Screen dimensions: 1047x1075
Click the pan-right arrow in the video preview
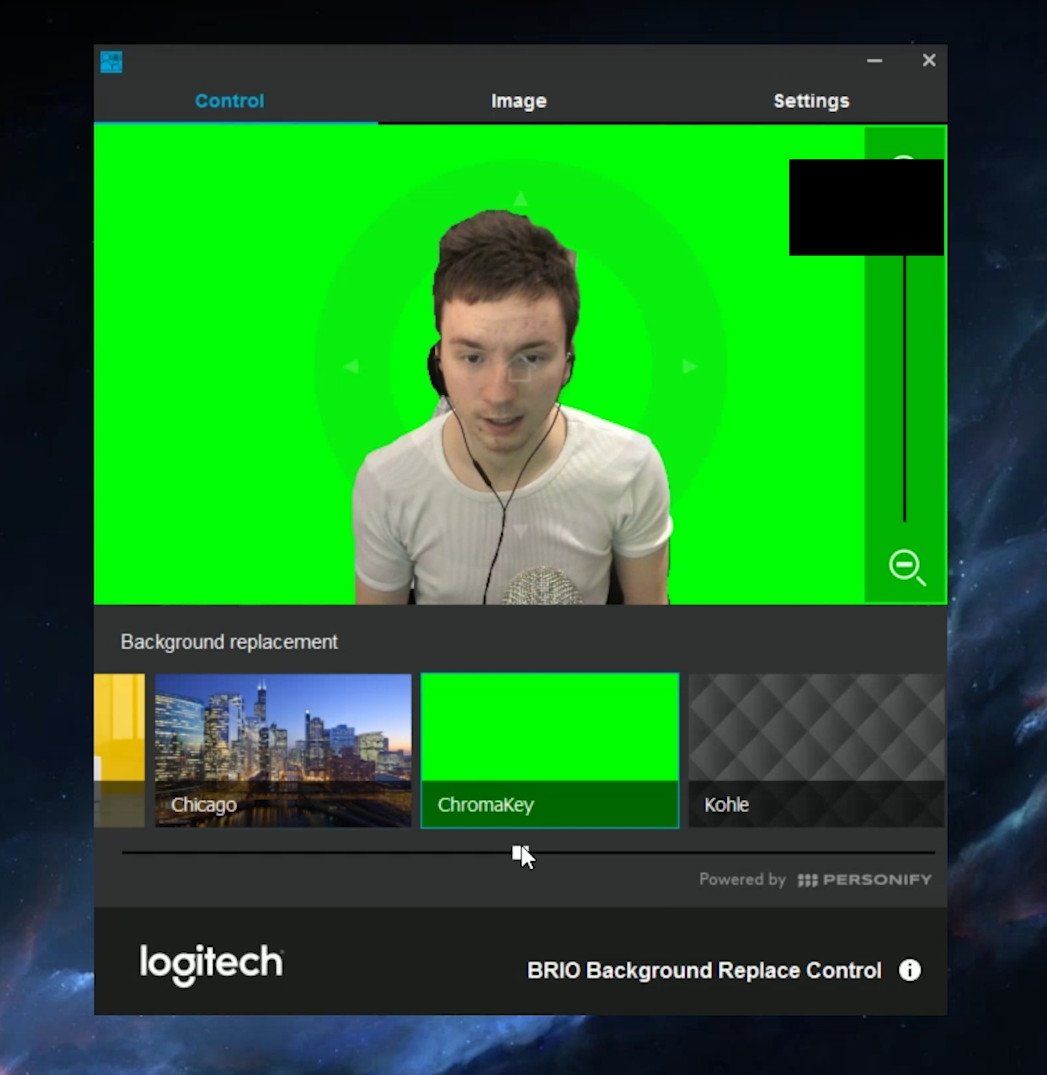pyautogui.click(x=690, y=367)
